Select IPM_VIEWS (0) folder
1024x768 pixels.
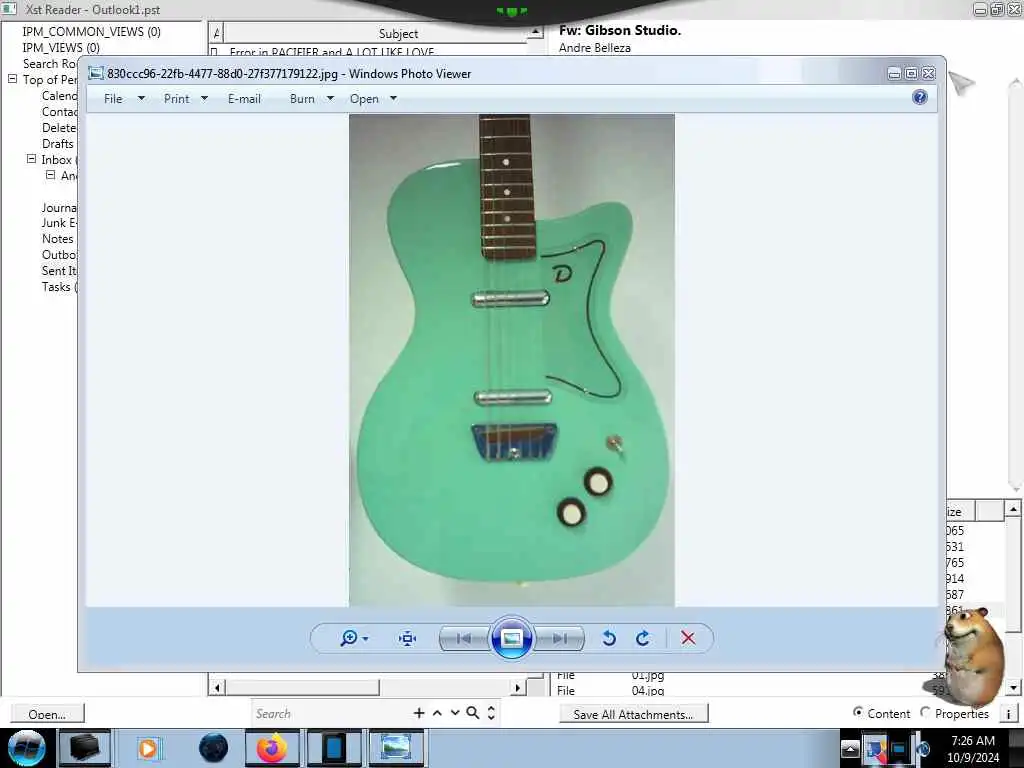pos(61,48)
